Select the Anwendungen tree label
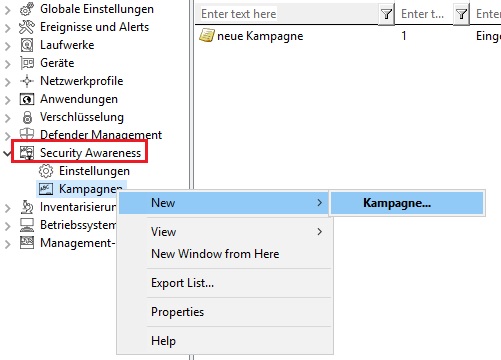This screenshot has width=501, height=360. (x=79, y=99)
